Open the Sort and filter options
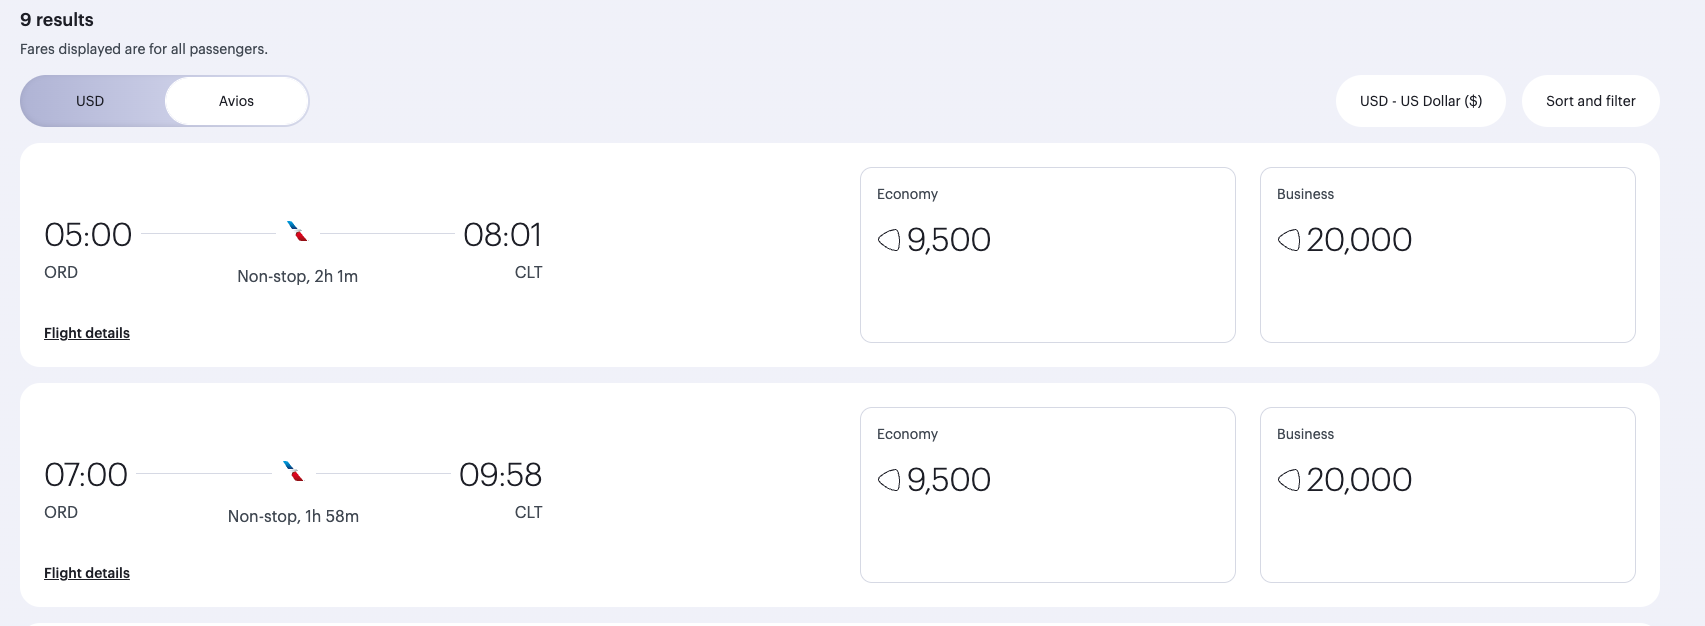 [x=1590, y=101]
